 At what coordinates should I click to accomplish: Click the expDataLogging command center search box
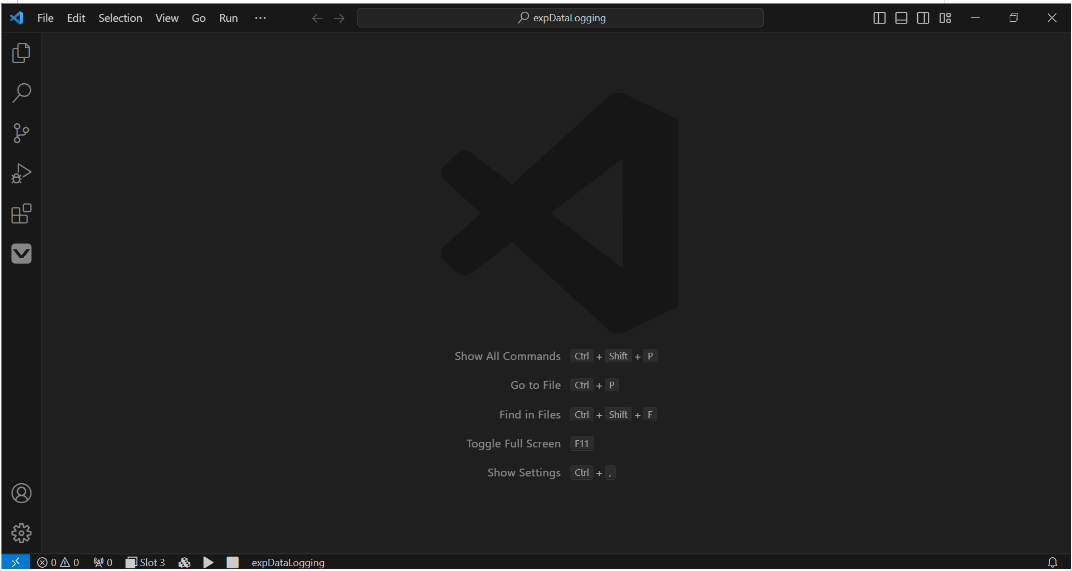coord(560,18)
